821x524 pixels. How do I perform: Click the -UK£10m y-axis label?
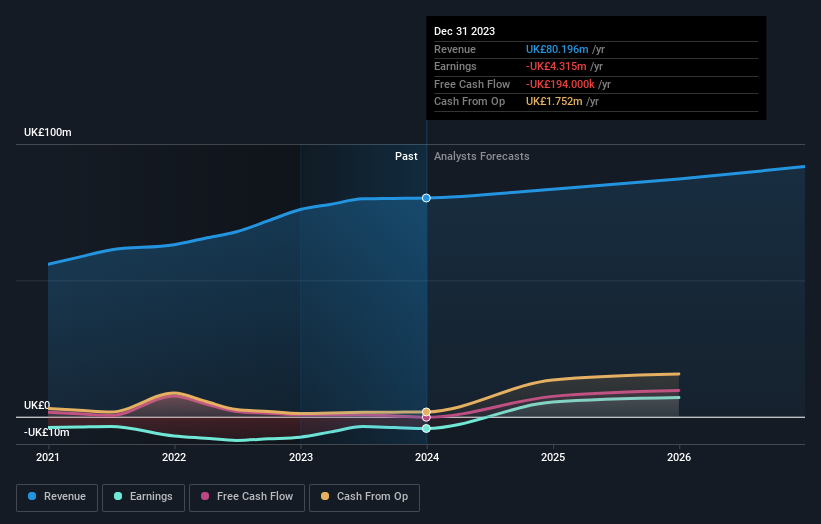coord(47,432)
